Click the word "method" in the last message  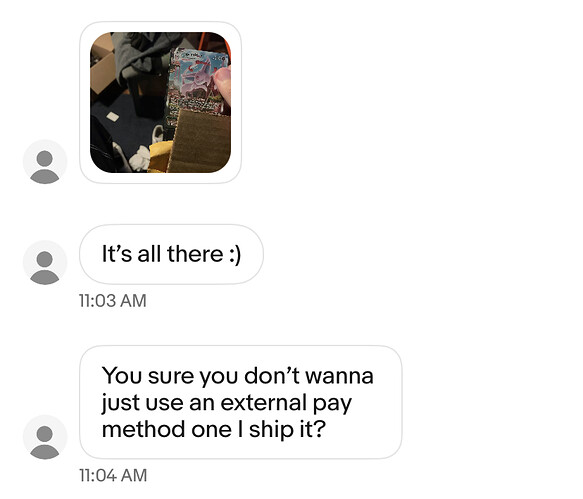(144, 429)
